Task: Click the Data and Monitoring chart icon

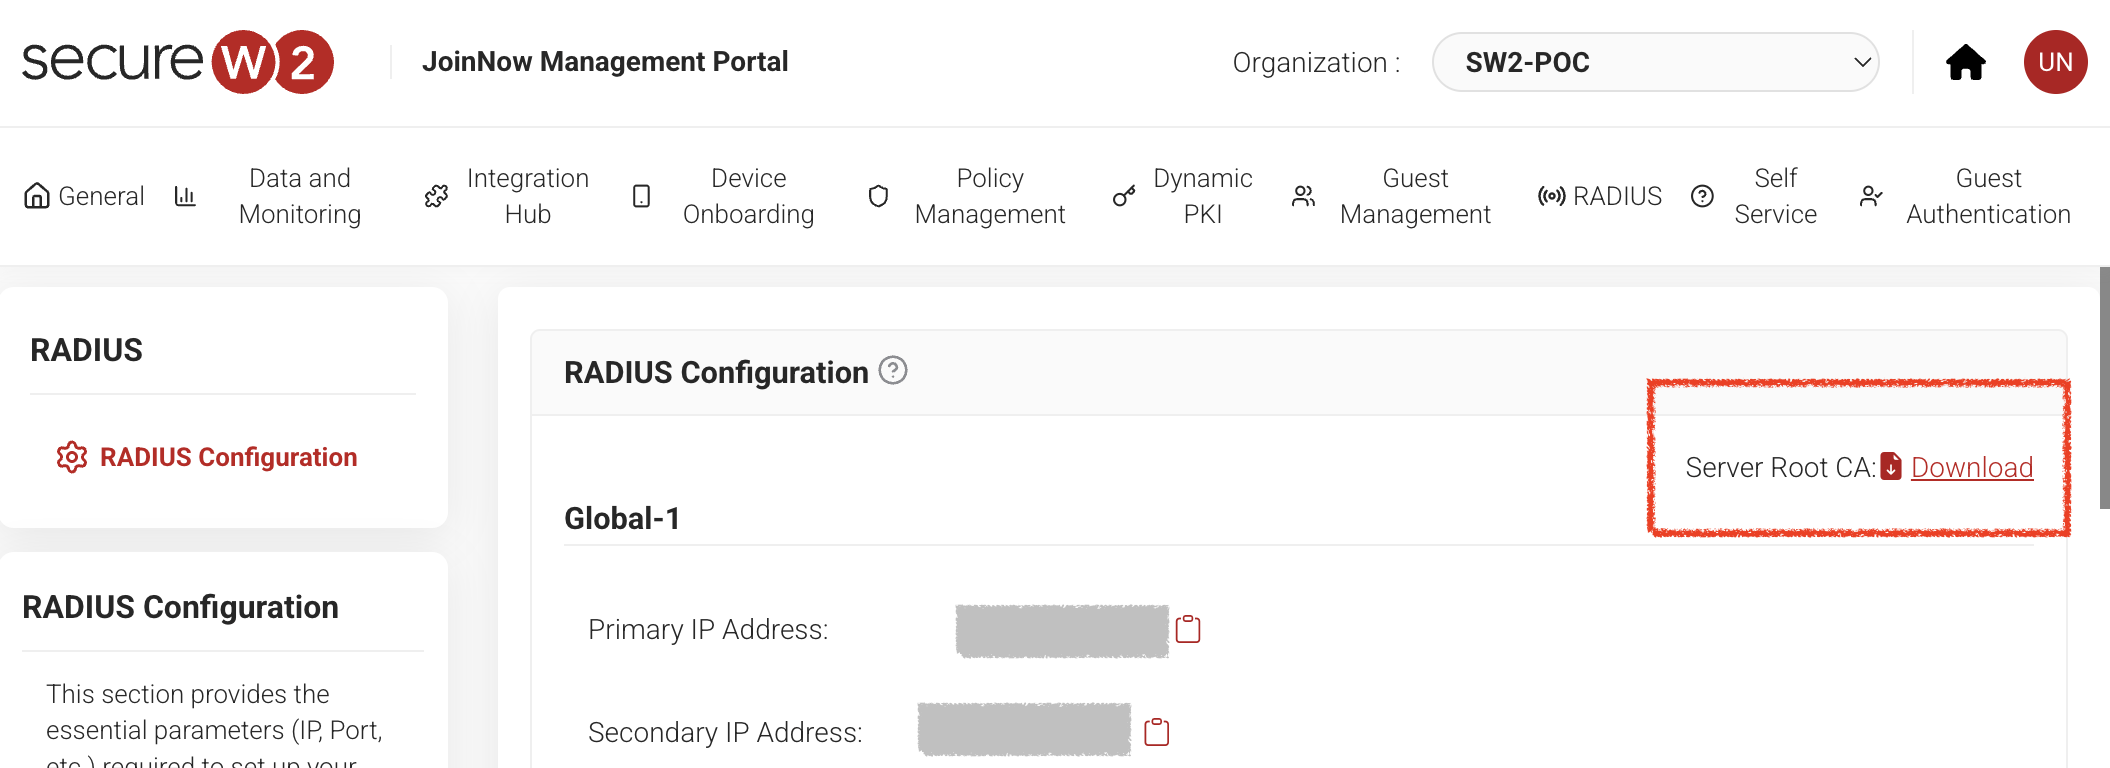Action: 185,196
